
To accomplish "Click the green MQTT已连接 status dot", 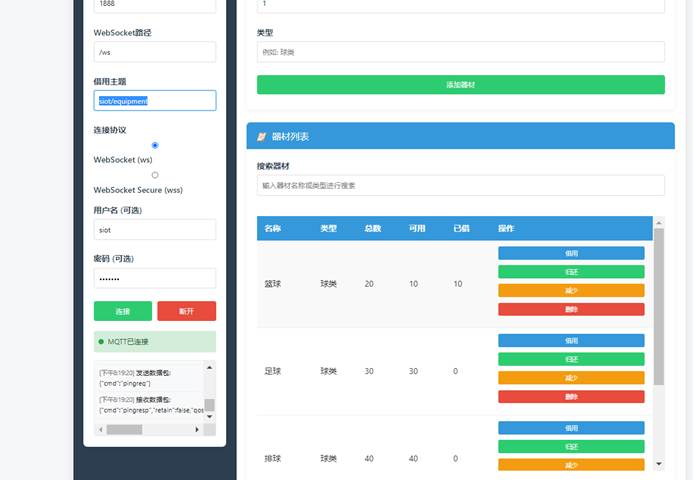I will tap(101, 342).
